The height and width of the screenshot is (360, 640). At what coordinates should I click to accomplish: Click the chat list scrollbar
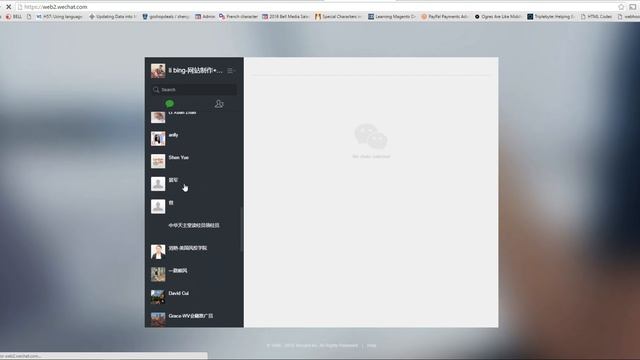[x=242, y=229]
